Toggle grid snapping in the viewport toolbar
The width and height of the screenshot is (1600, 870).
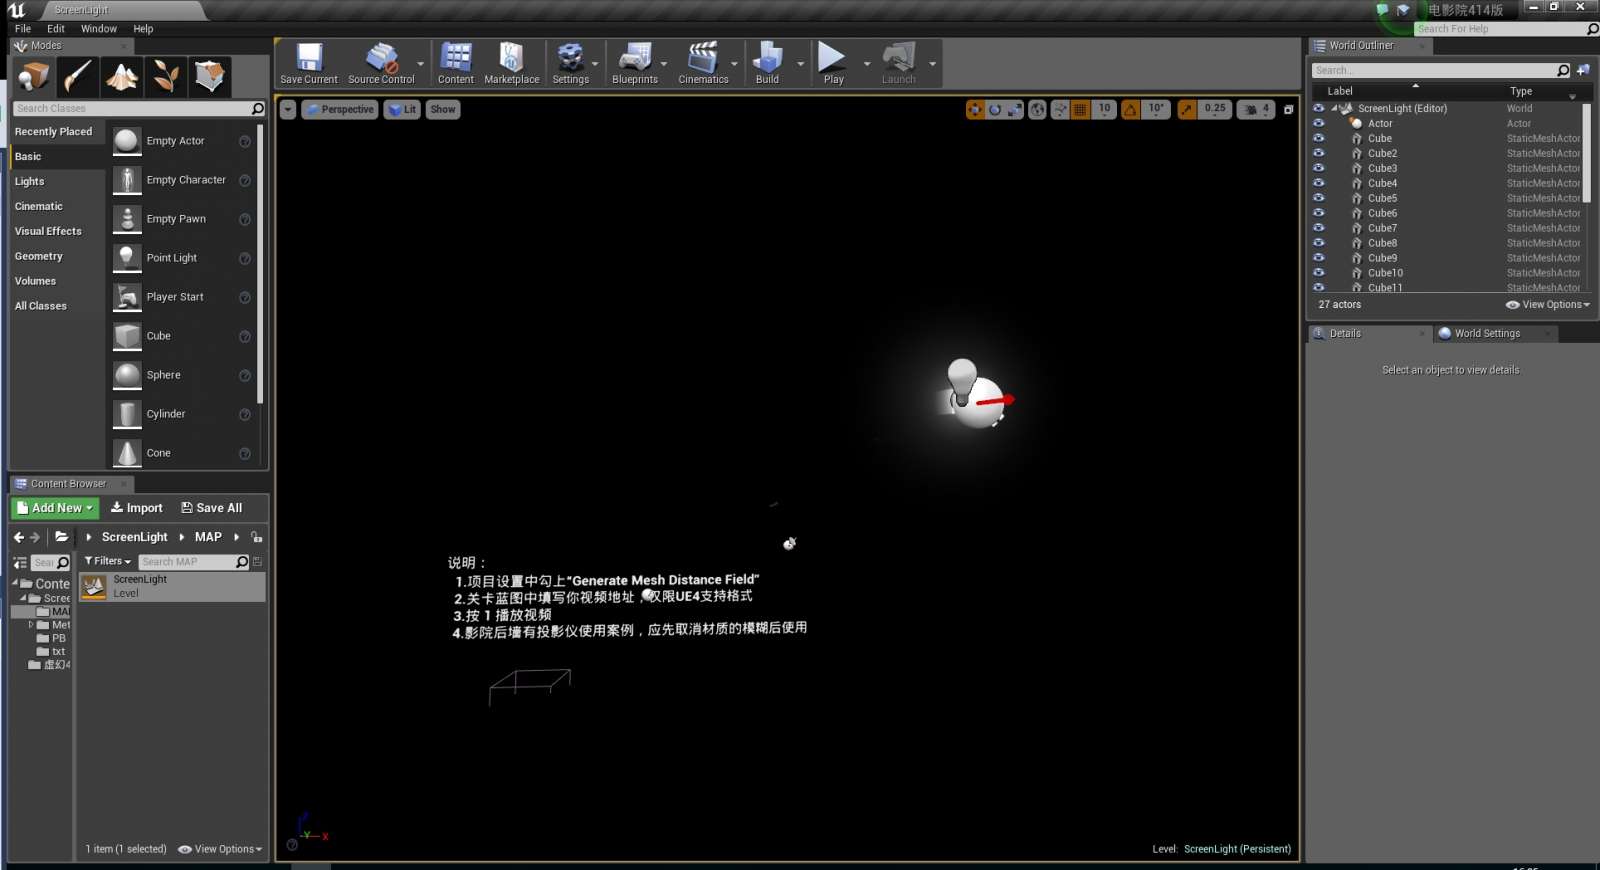coord(1080,109)
